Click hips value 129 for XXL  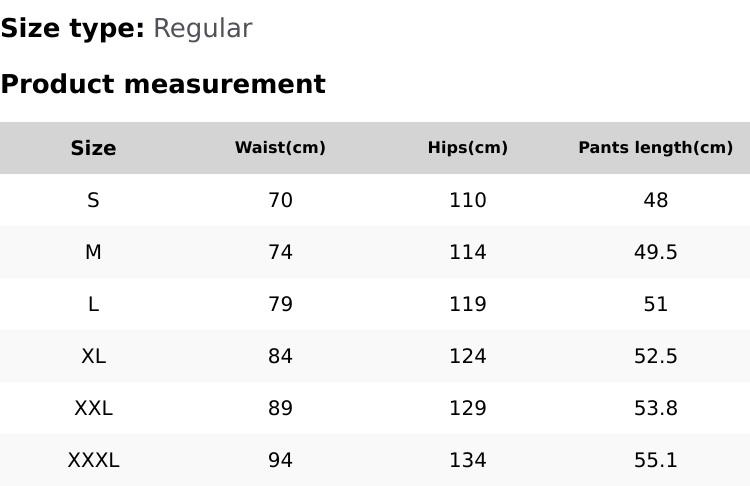point(467,408)
